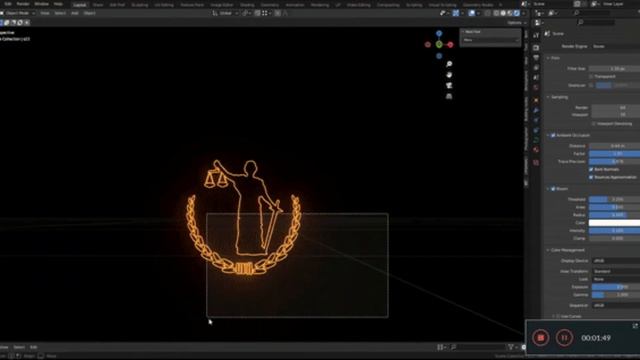Toggle X-ray mode icon in header

point(487,13)
